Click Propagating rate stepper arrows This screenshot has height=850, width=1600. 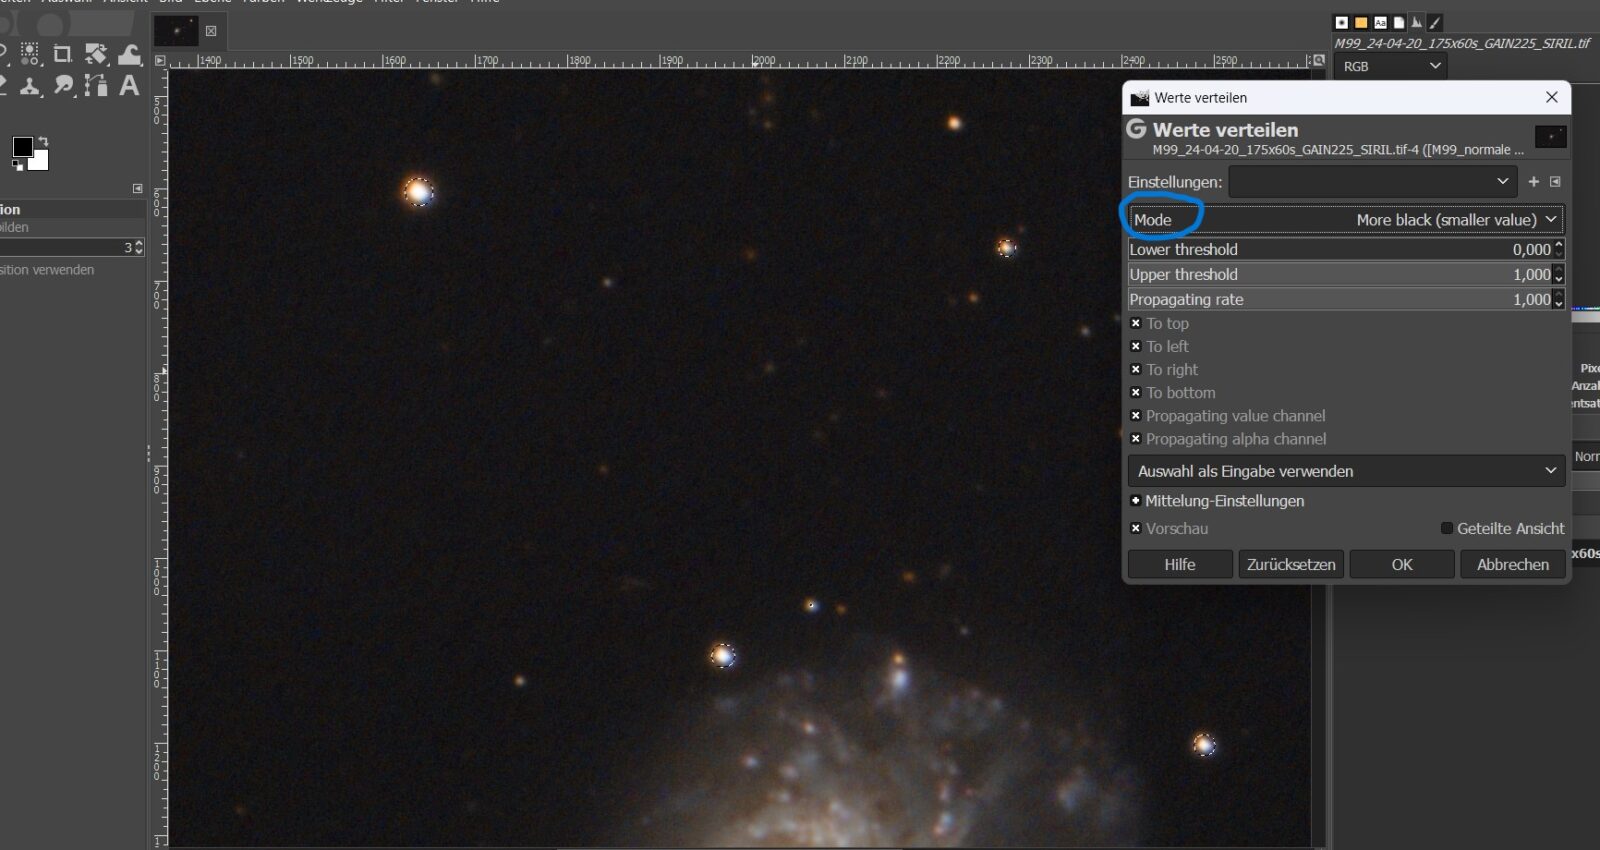pos(1558,299)
